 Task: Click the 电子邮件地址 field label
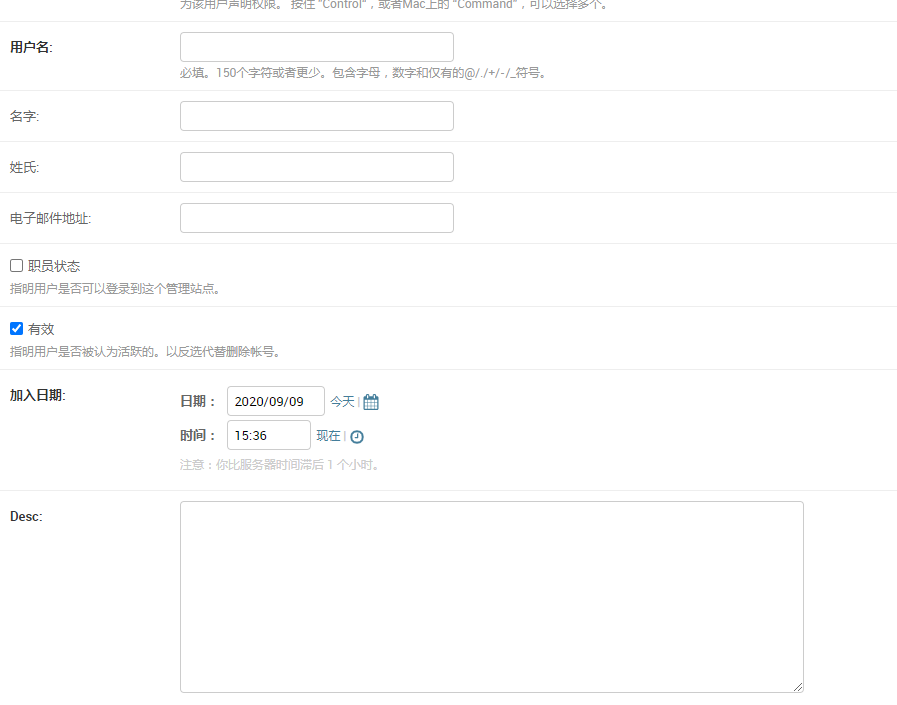click(x=50, y=219)
